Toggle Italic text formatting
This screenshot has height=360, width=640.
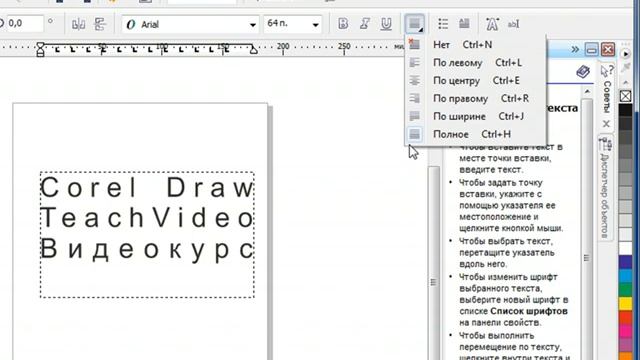(x=364, y=24)
